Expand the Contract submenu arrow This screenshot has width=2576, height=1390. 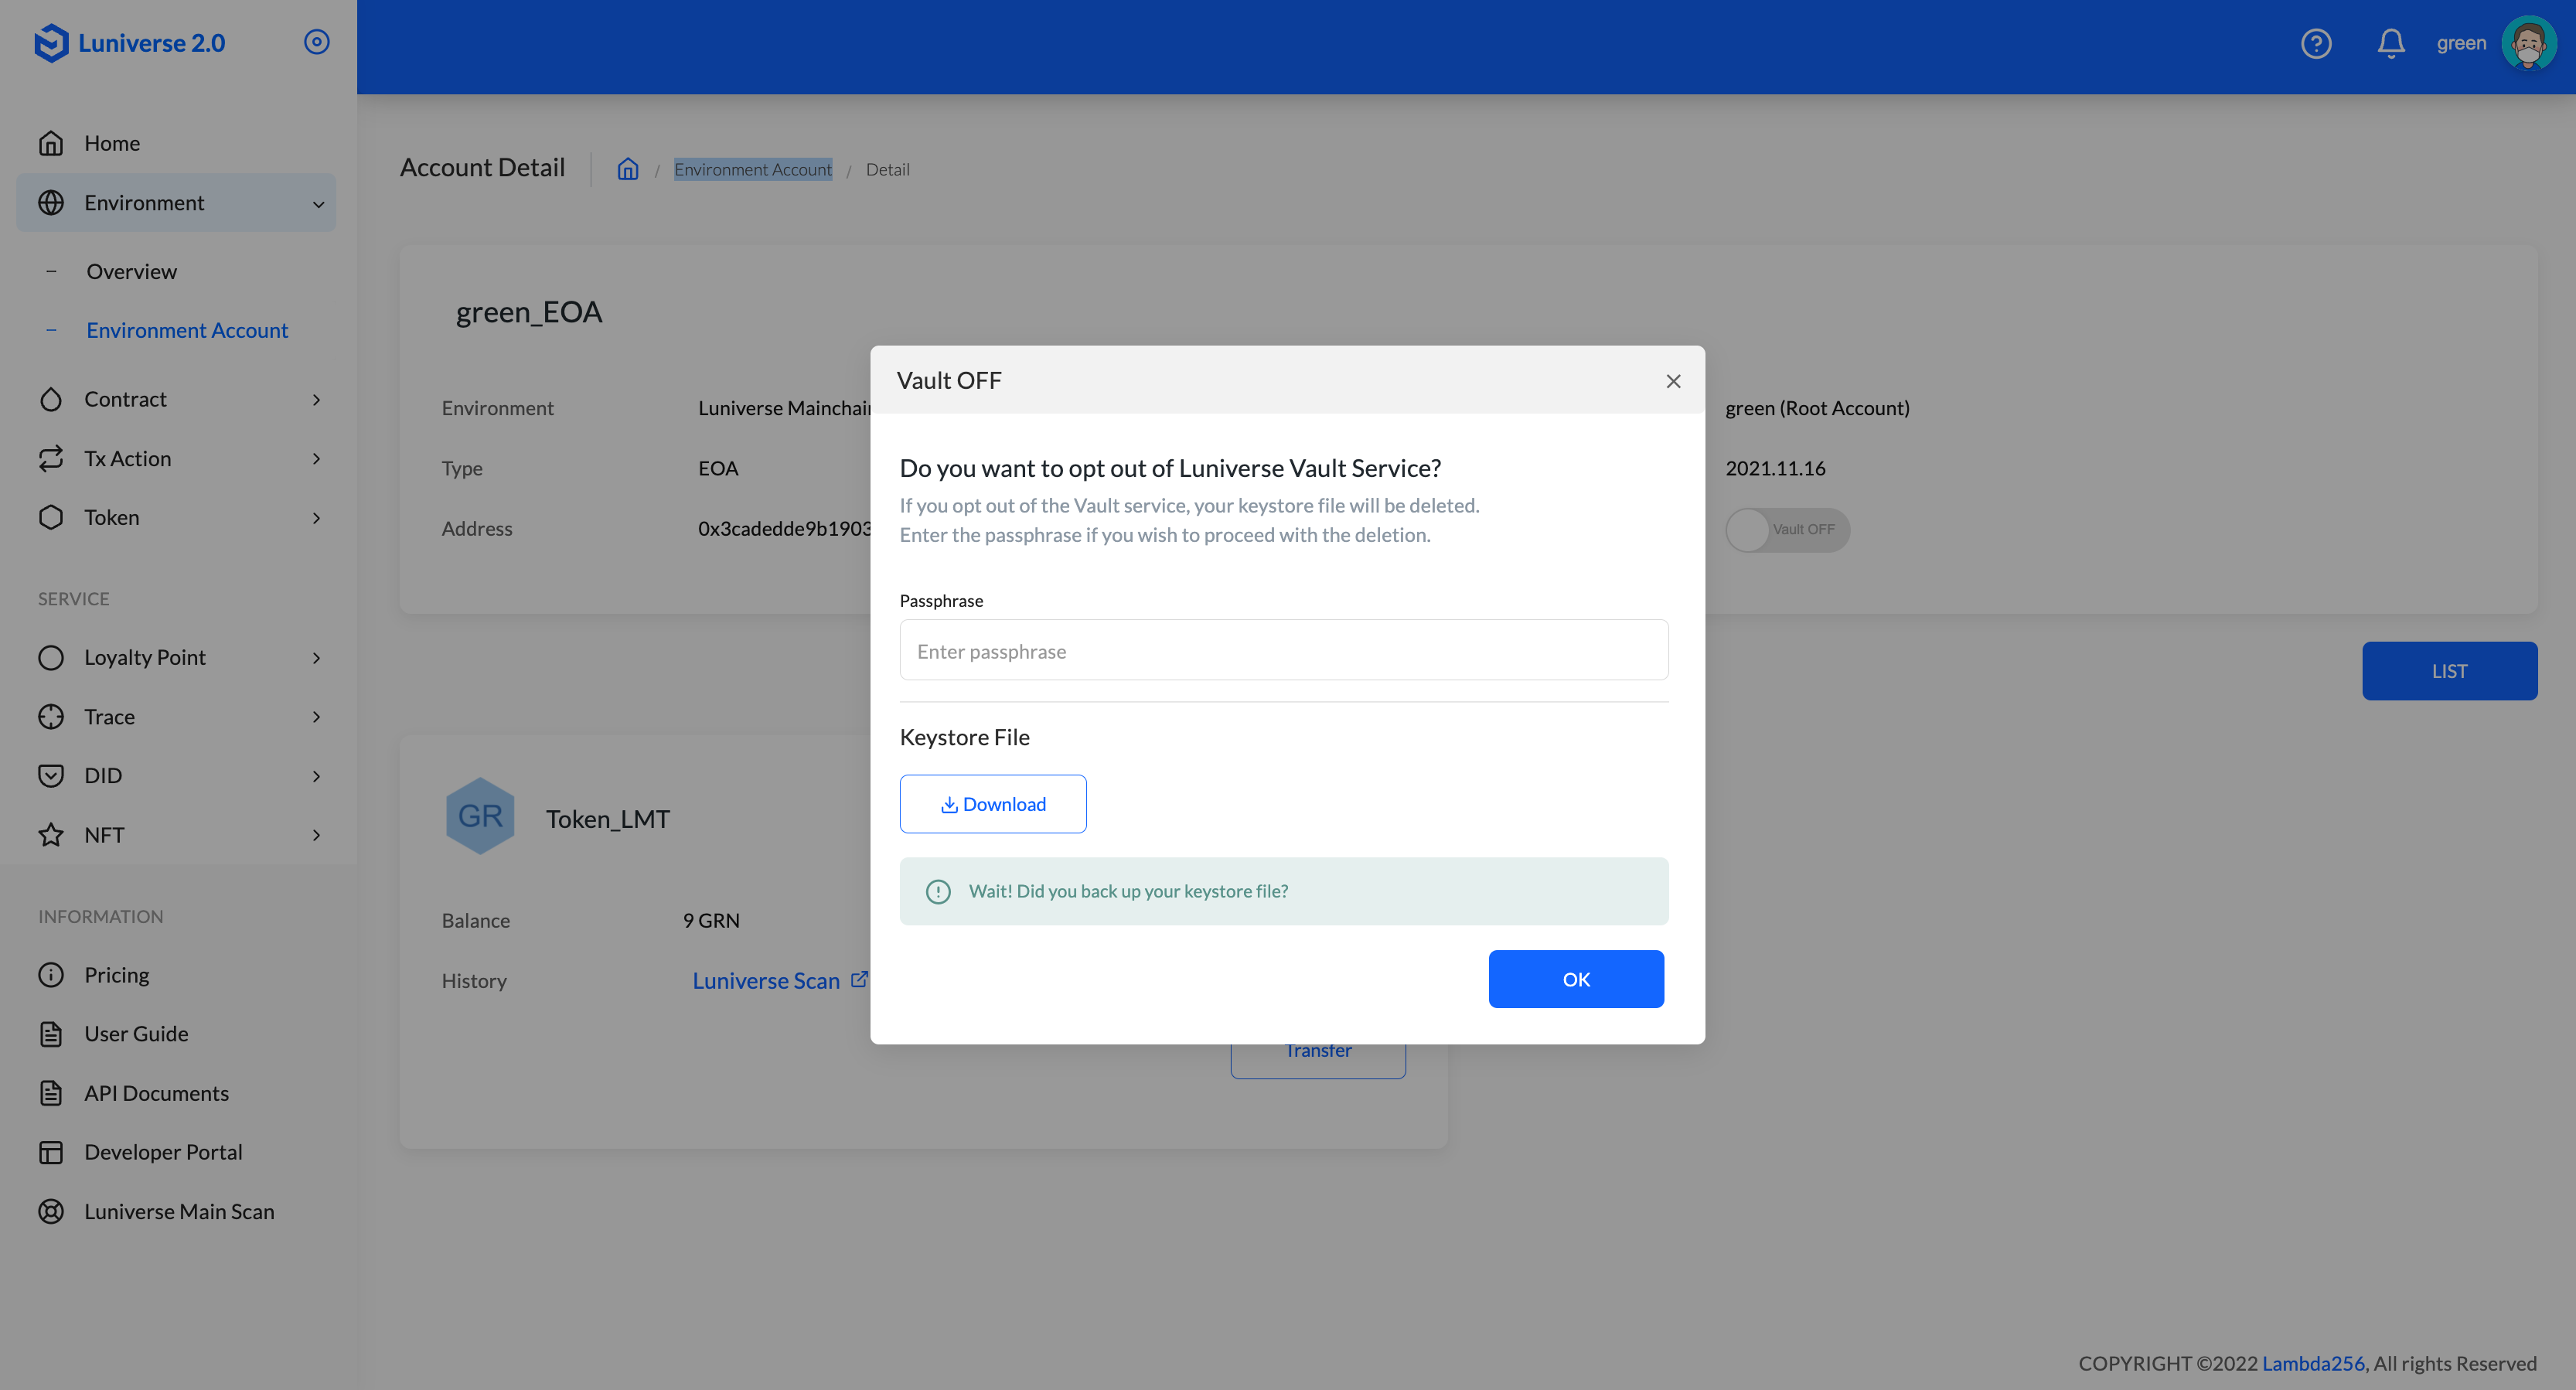coord(317,399)
